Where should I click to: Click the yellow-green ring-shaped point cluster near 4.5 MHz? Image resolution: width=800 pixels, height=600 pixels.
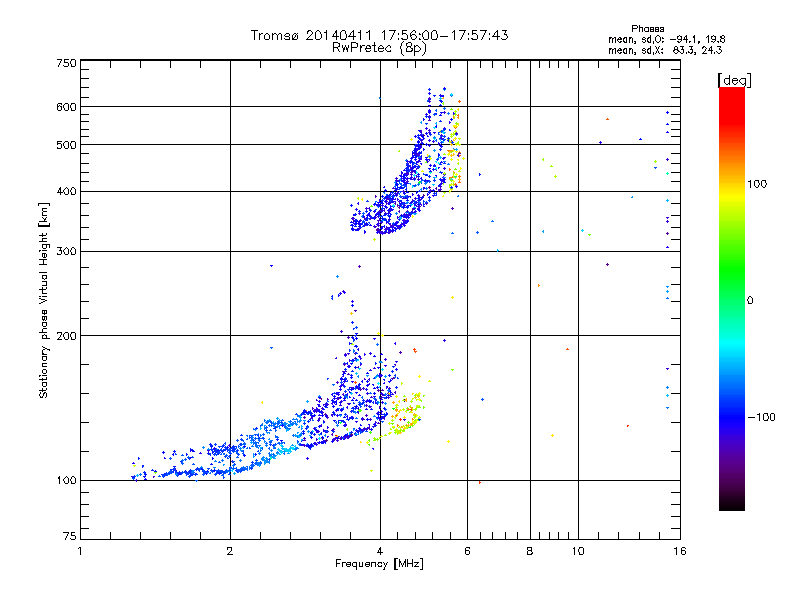(x=406, y=414)
